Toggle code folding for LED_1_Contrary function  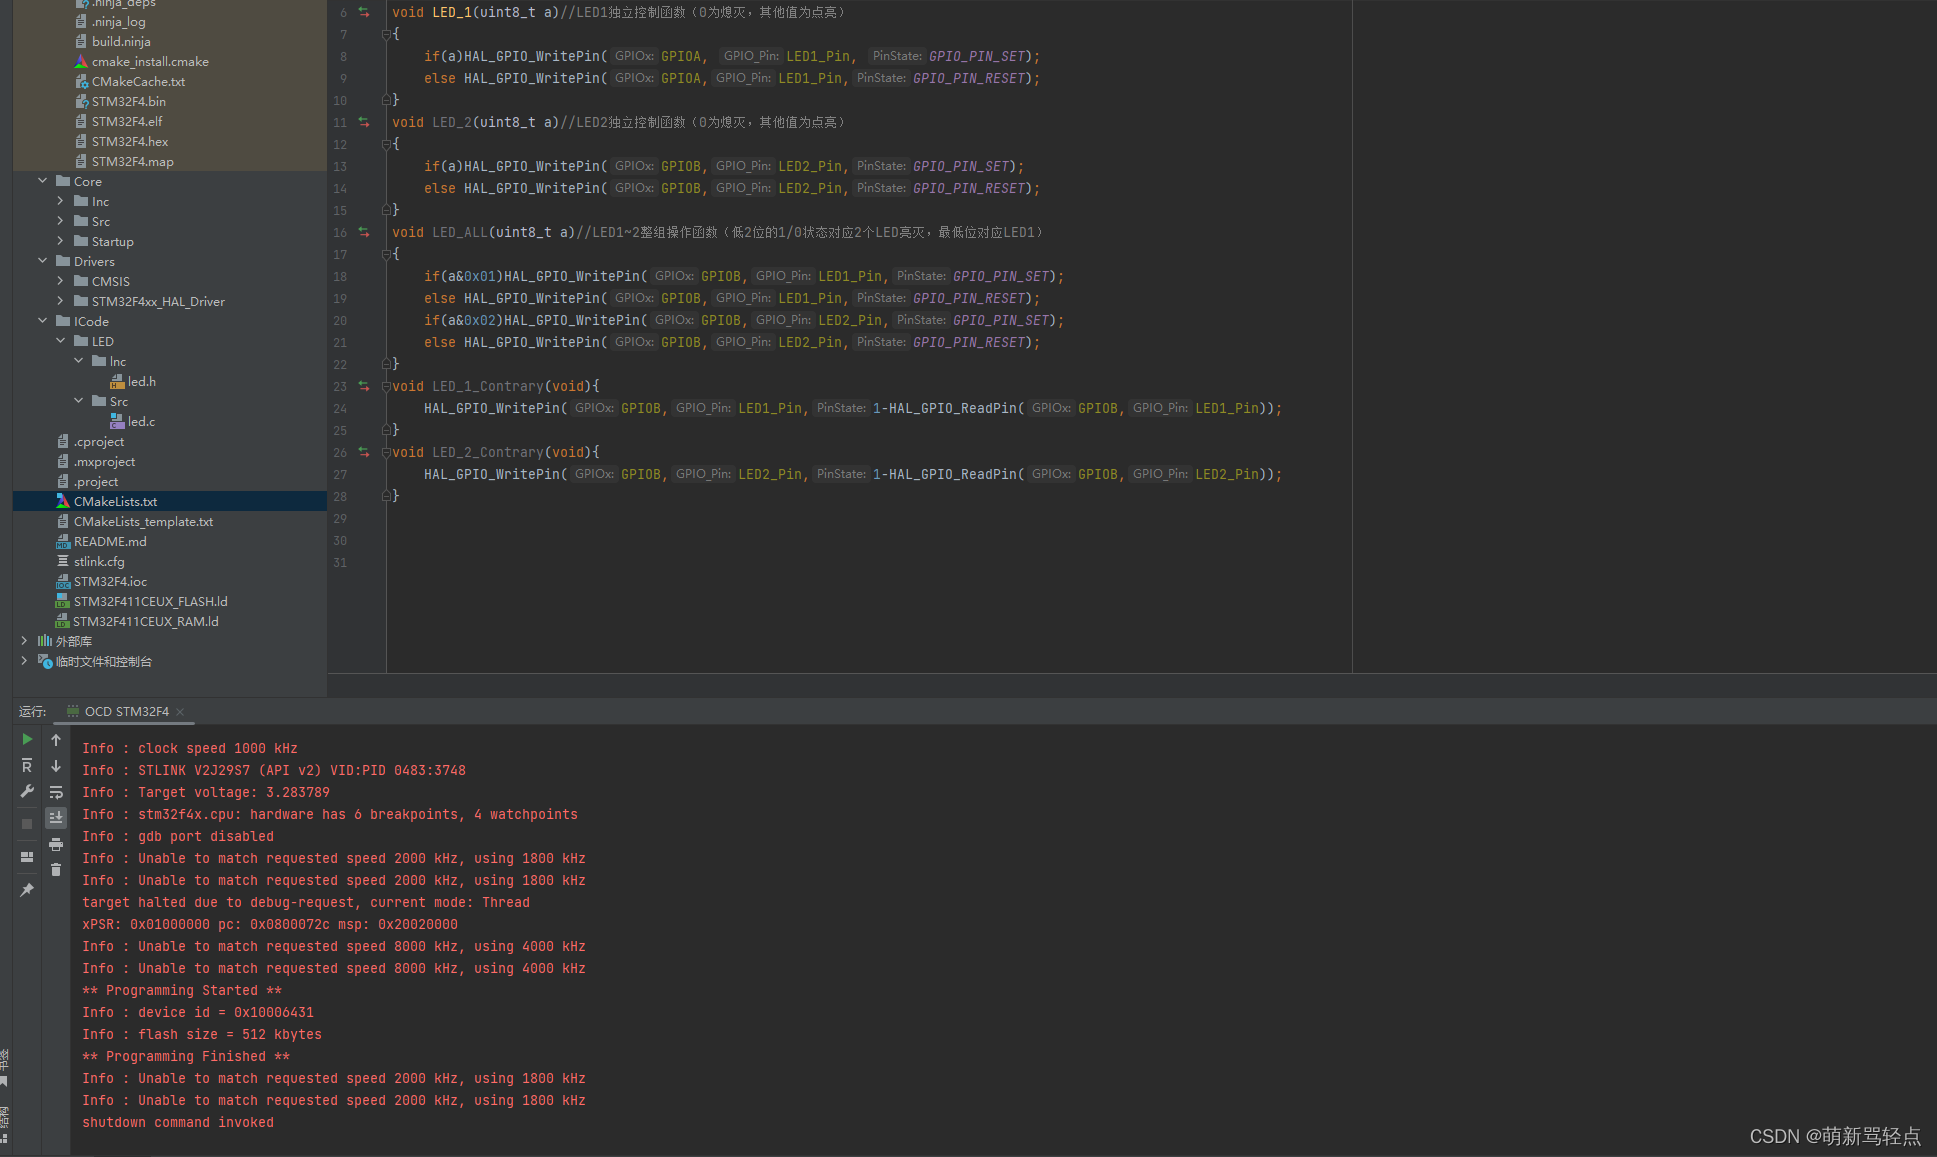[386, 386]
